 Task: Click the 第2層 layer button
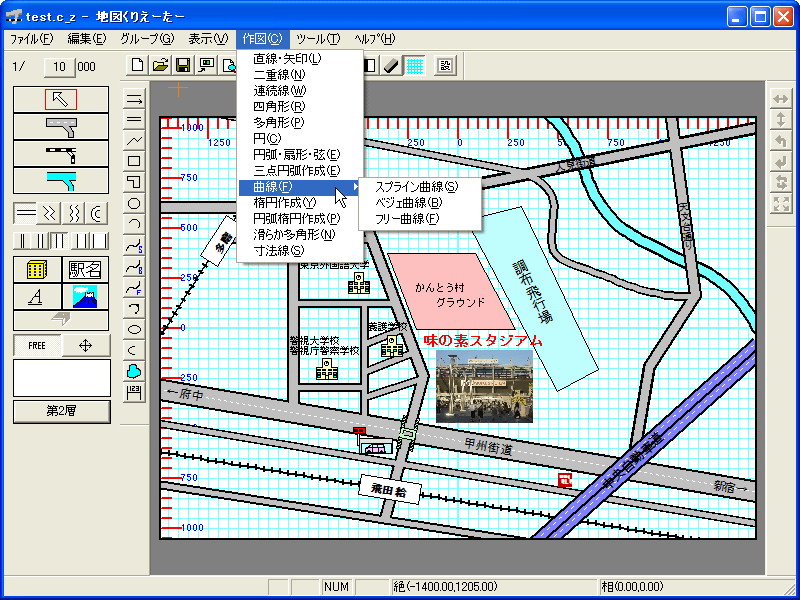tap(61, 411)
